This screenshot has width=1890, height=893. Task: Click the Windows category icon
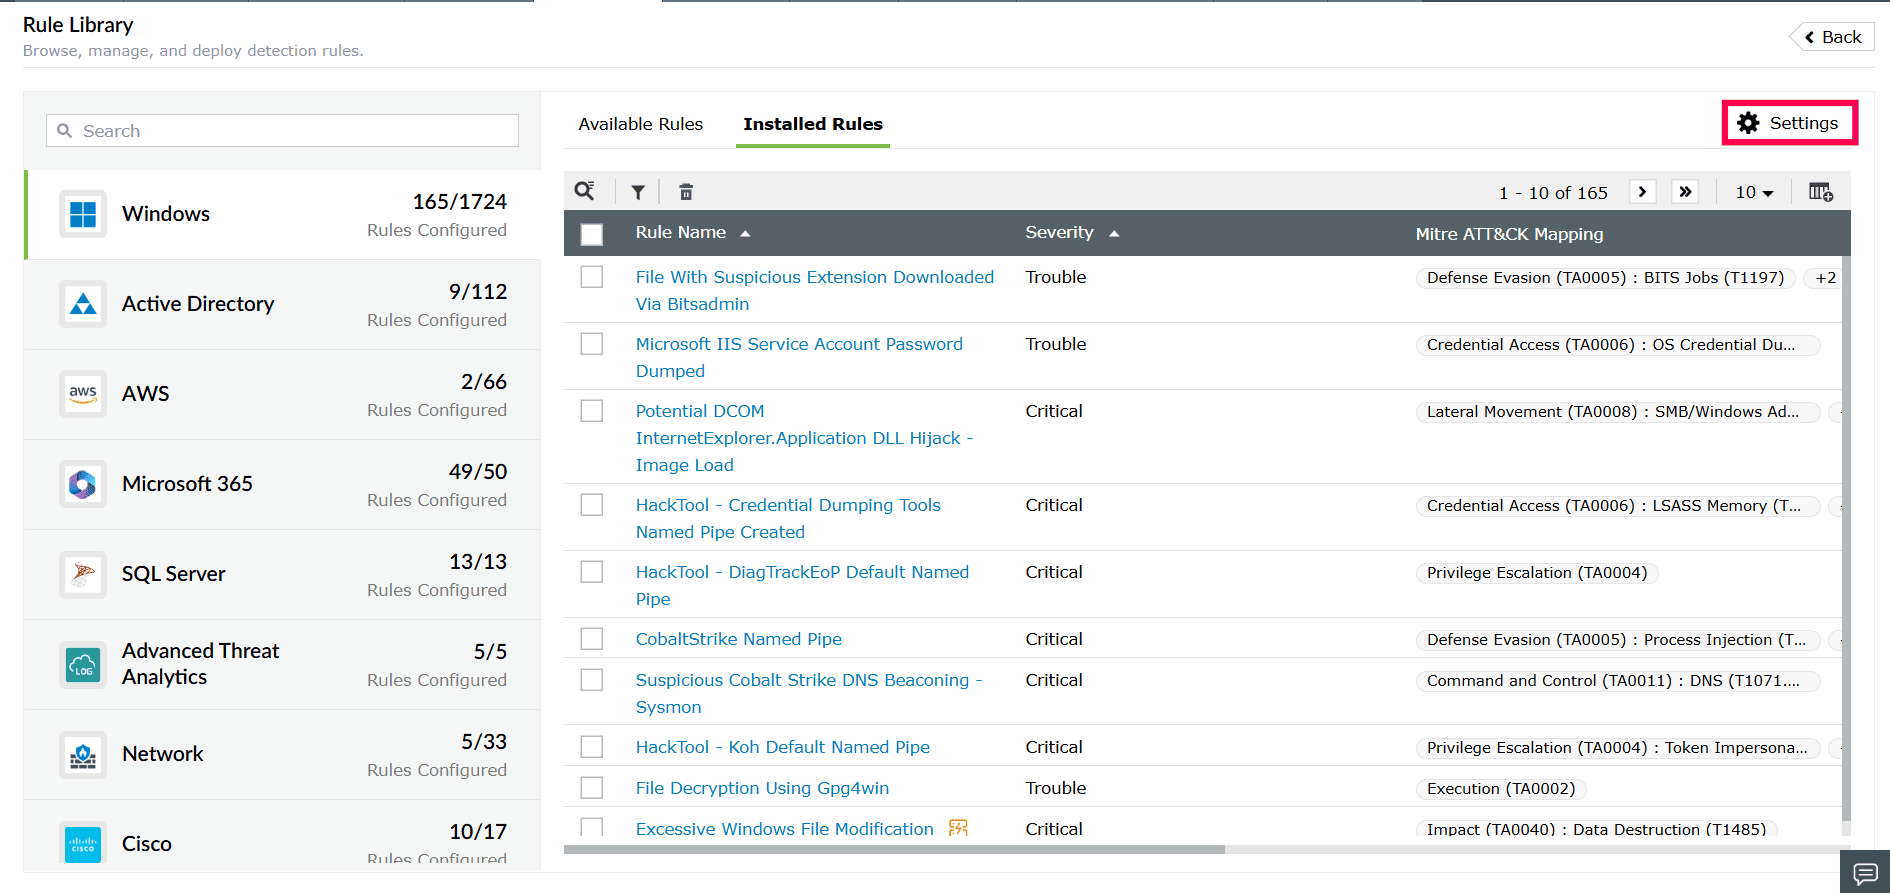click(83, 214)
